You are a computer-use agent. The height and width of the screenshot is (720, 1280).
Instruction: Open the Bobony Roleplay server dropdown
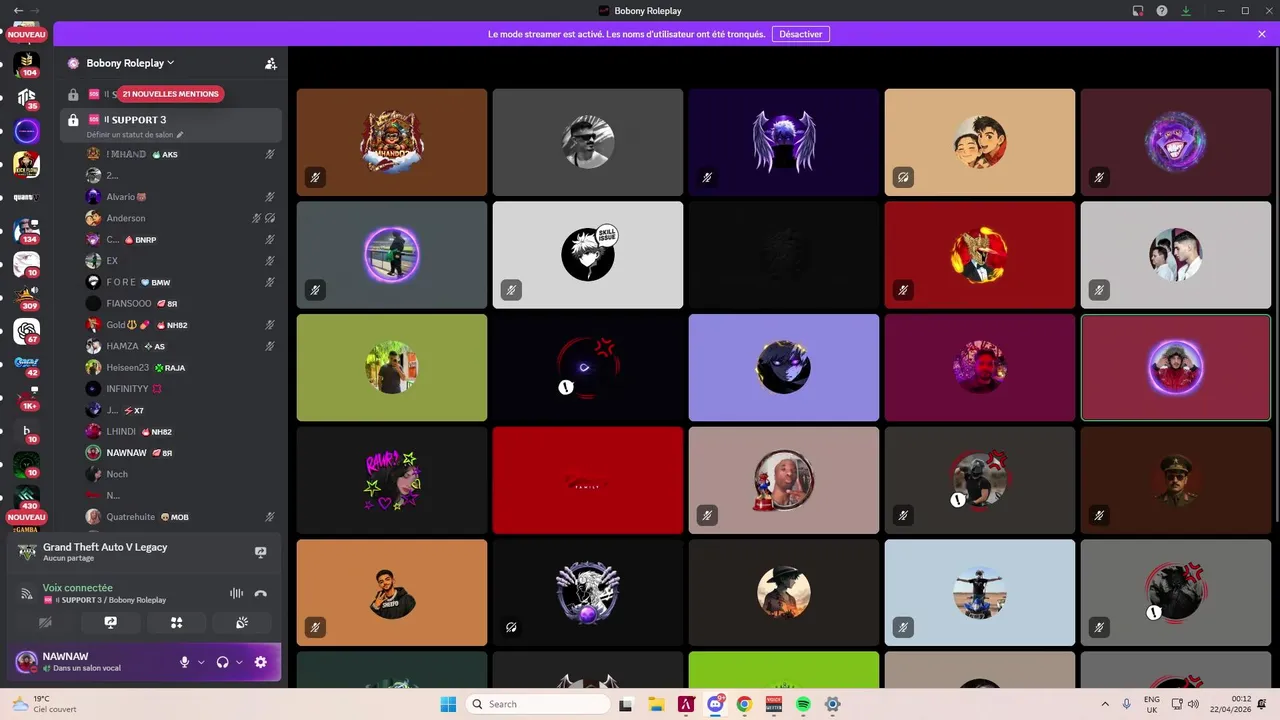coord(130,63)
